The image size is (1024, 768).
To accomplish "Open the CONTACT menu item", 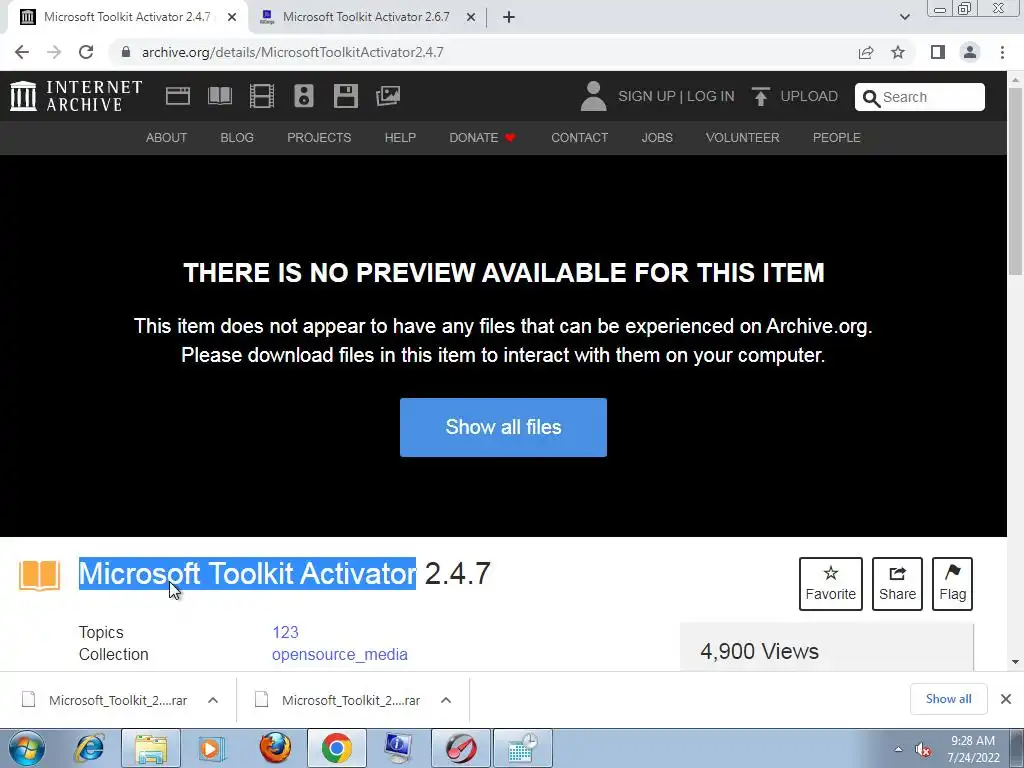I will pyautogui.click(x=579, y=138).
